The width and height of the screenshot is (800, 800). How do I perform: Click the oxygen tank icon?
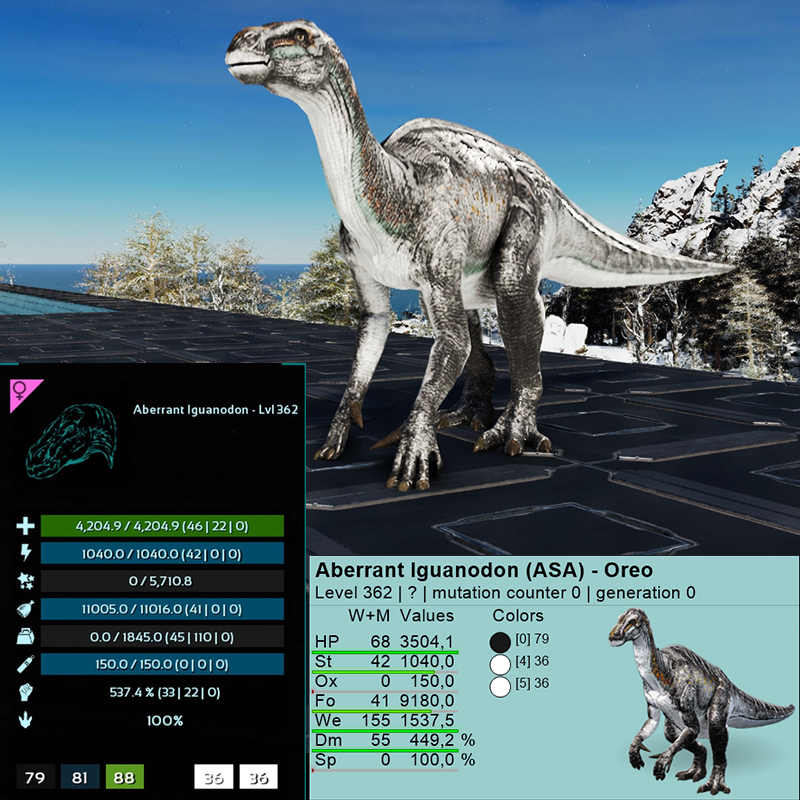(26, 664)
